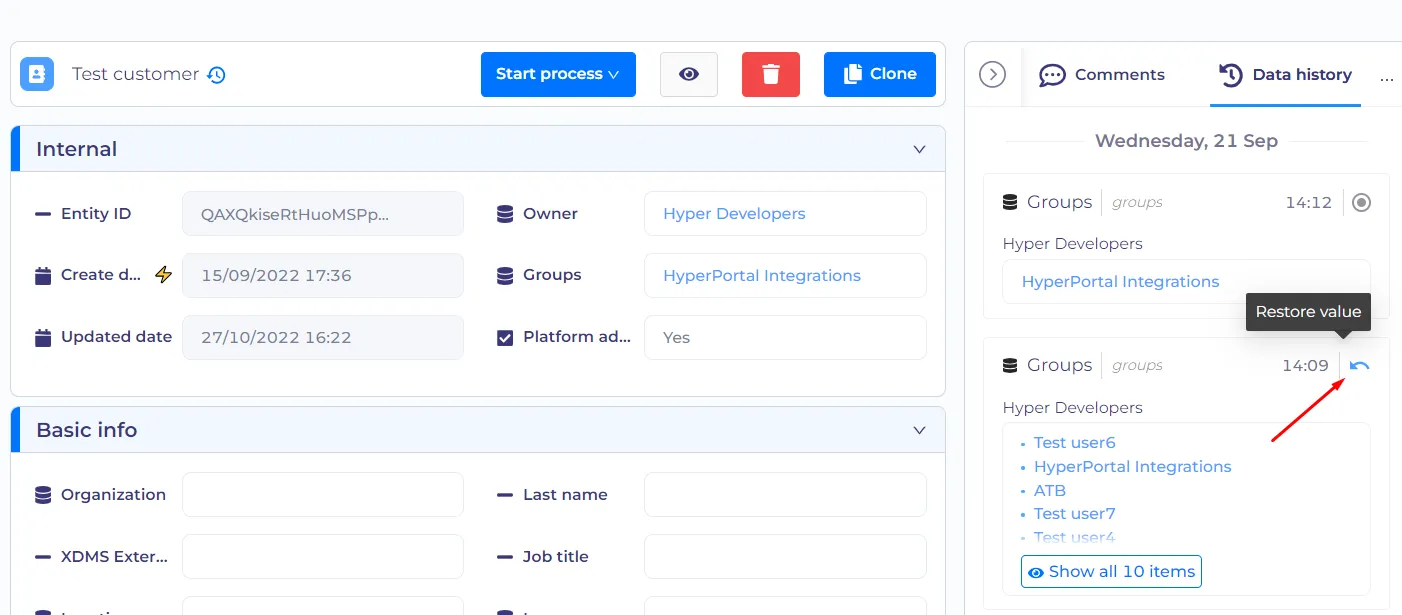Open the Hyper Developers owner link
Image resolution: width=1402 pixels, height=615 pixels.
(734, 214)
